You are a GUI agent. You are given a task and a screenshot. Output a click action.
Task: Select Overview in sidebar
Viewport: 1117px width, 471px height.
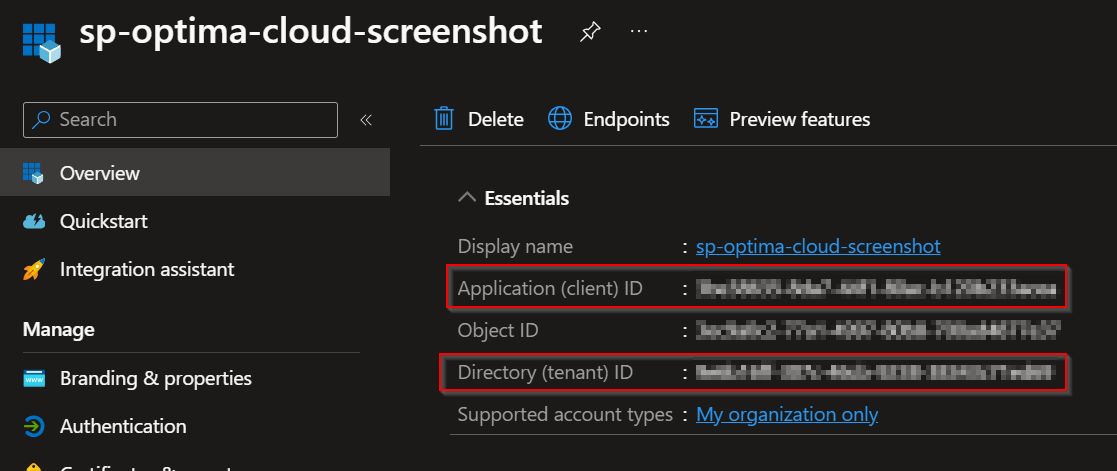194,172
